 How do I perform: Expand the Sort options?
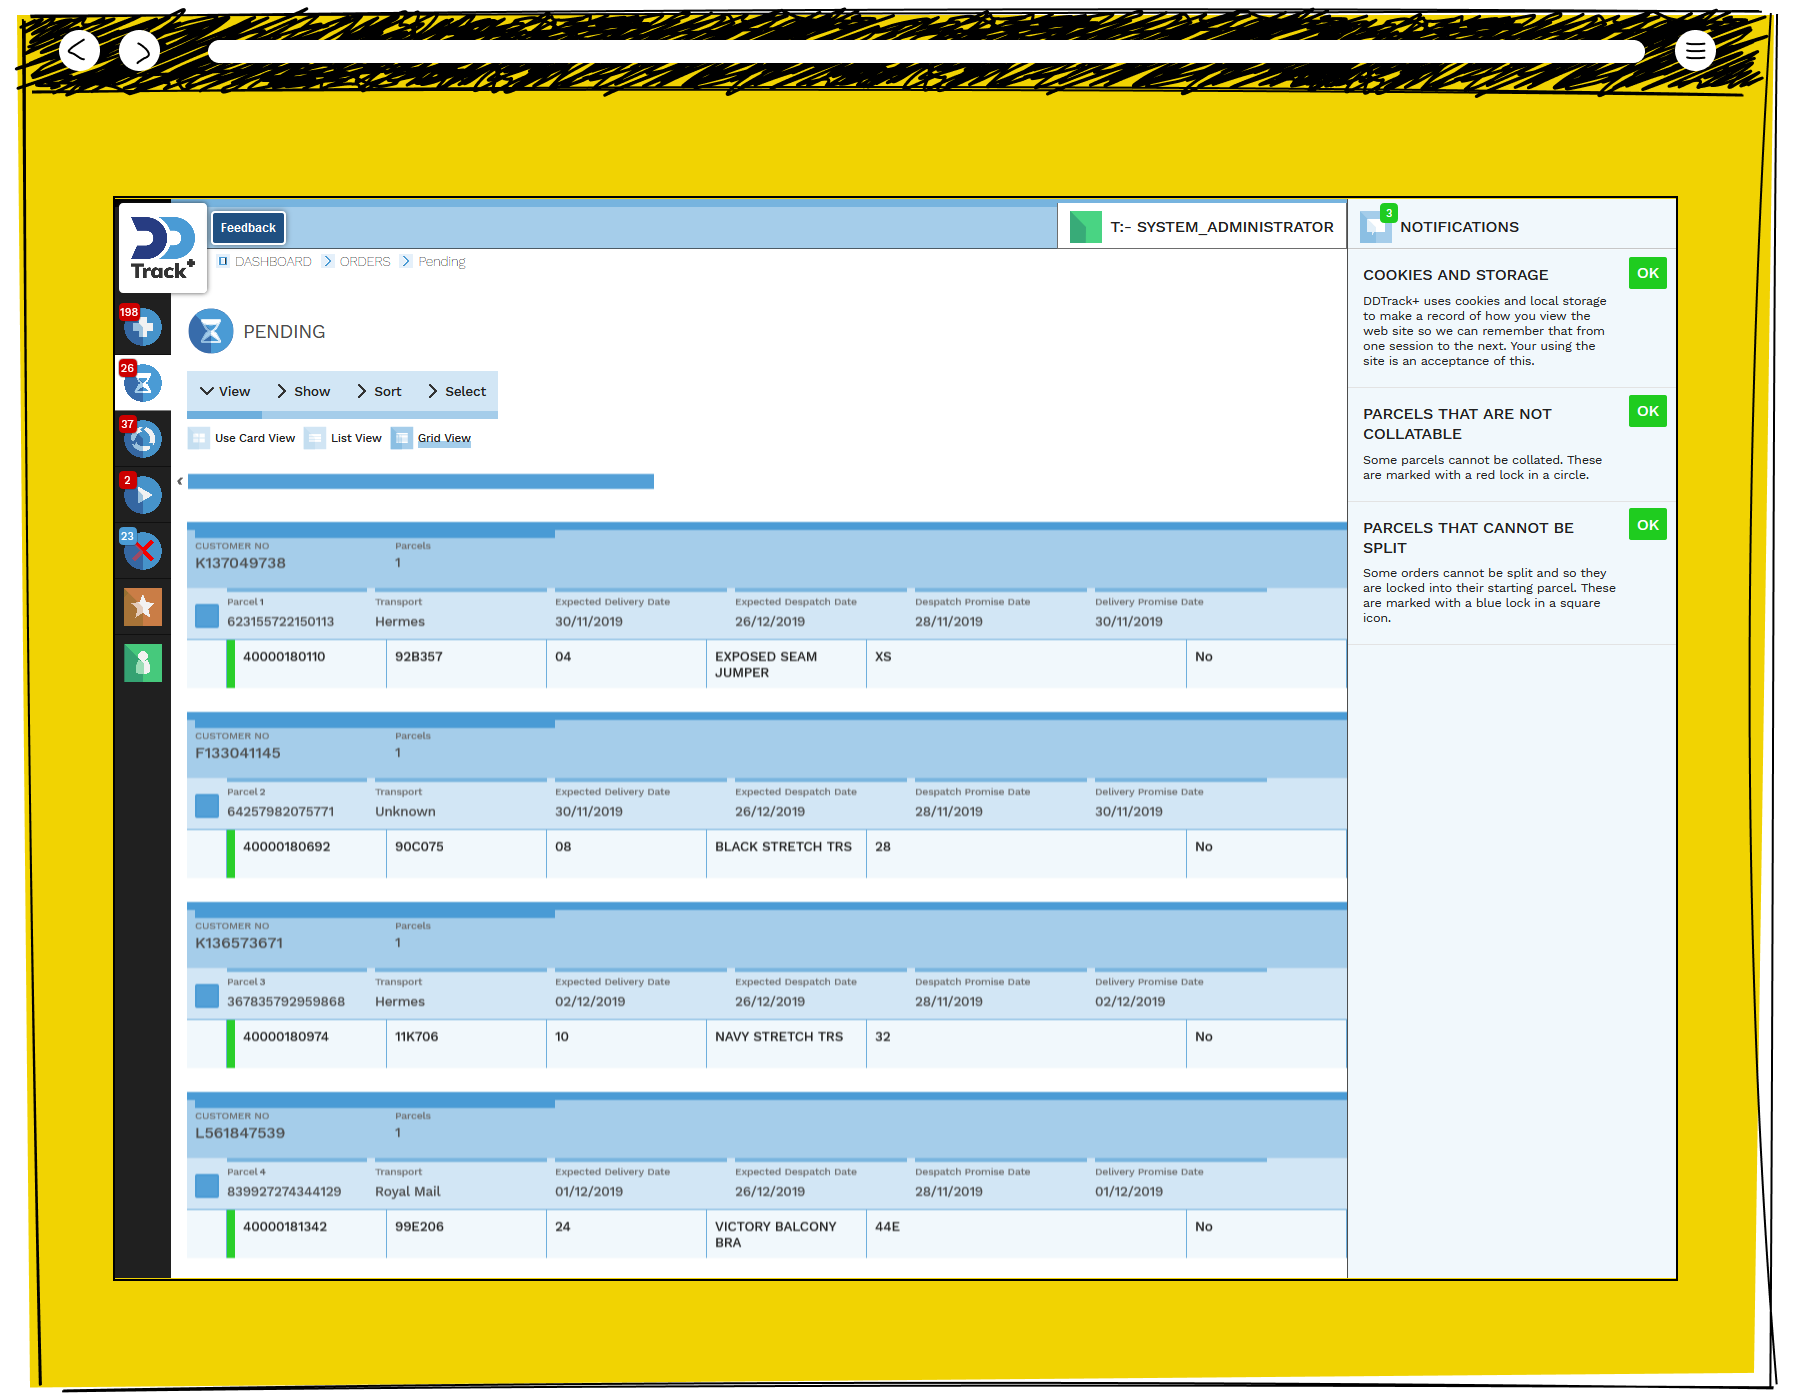379,391
